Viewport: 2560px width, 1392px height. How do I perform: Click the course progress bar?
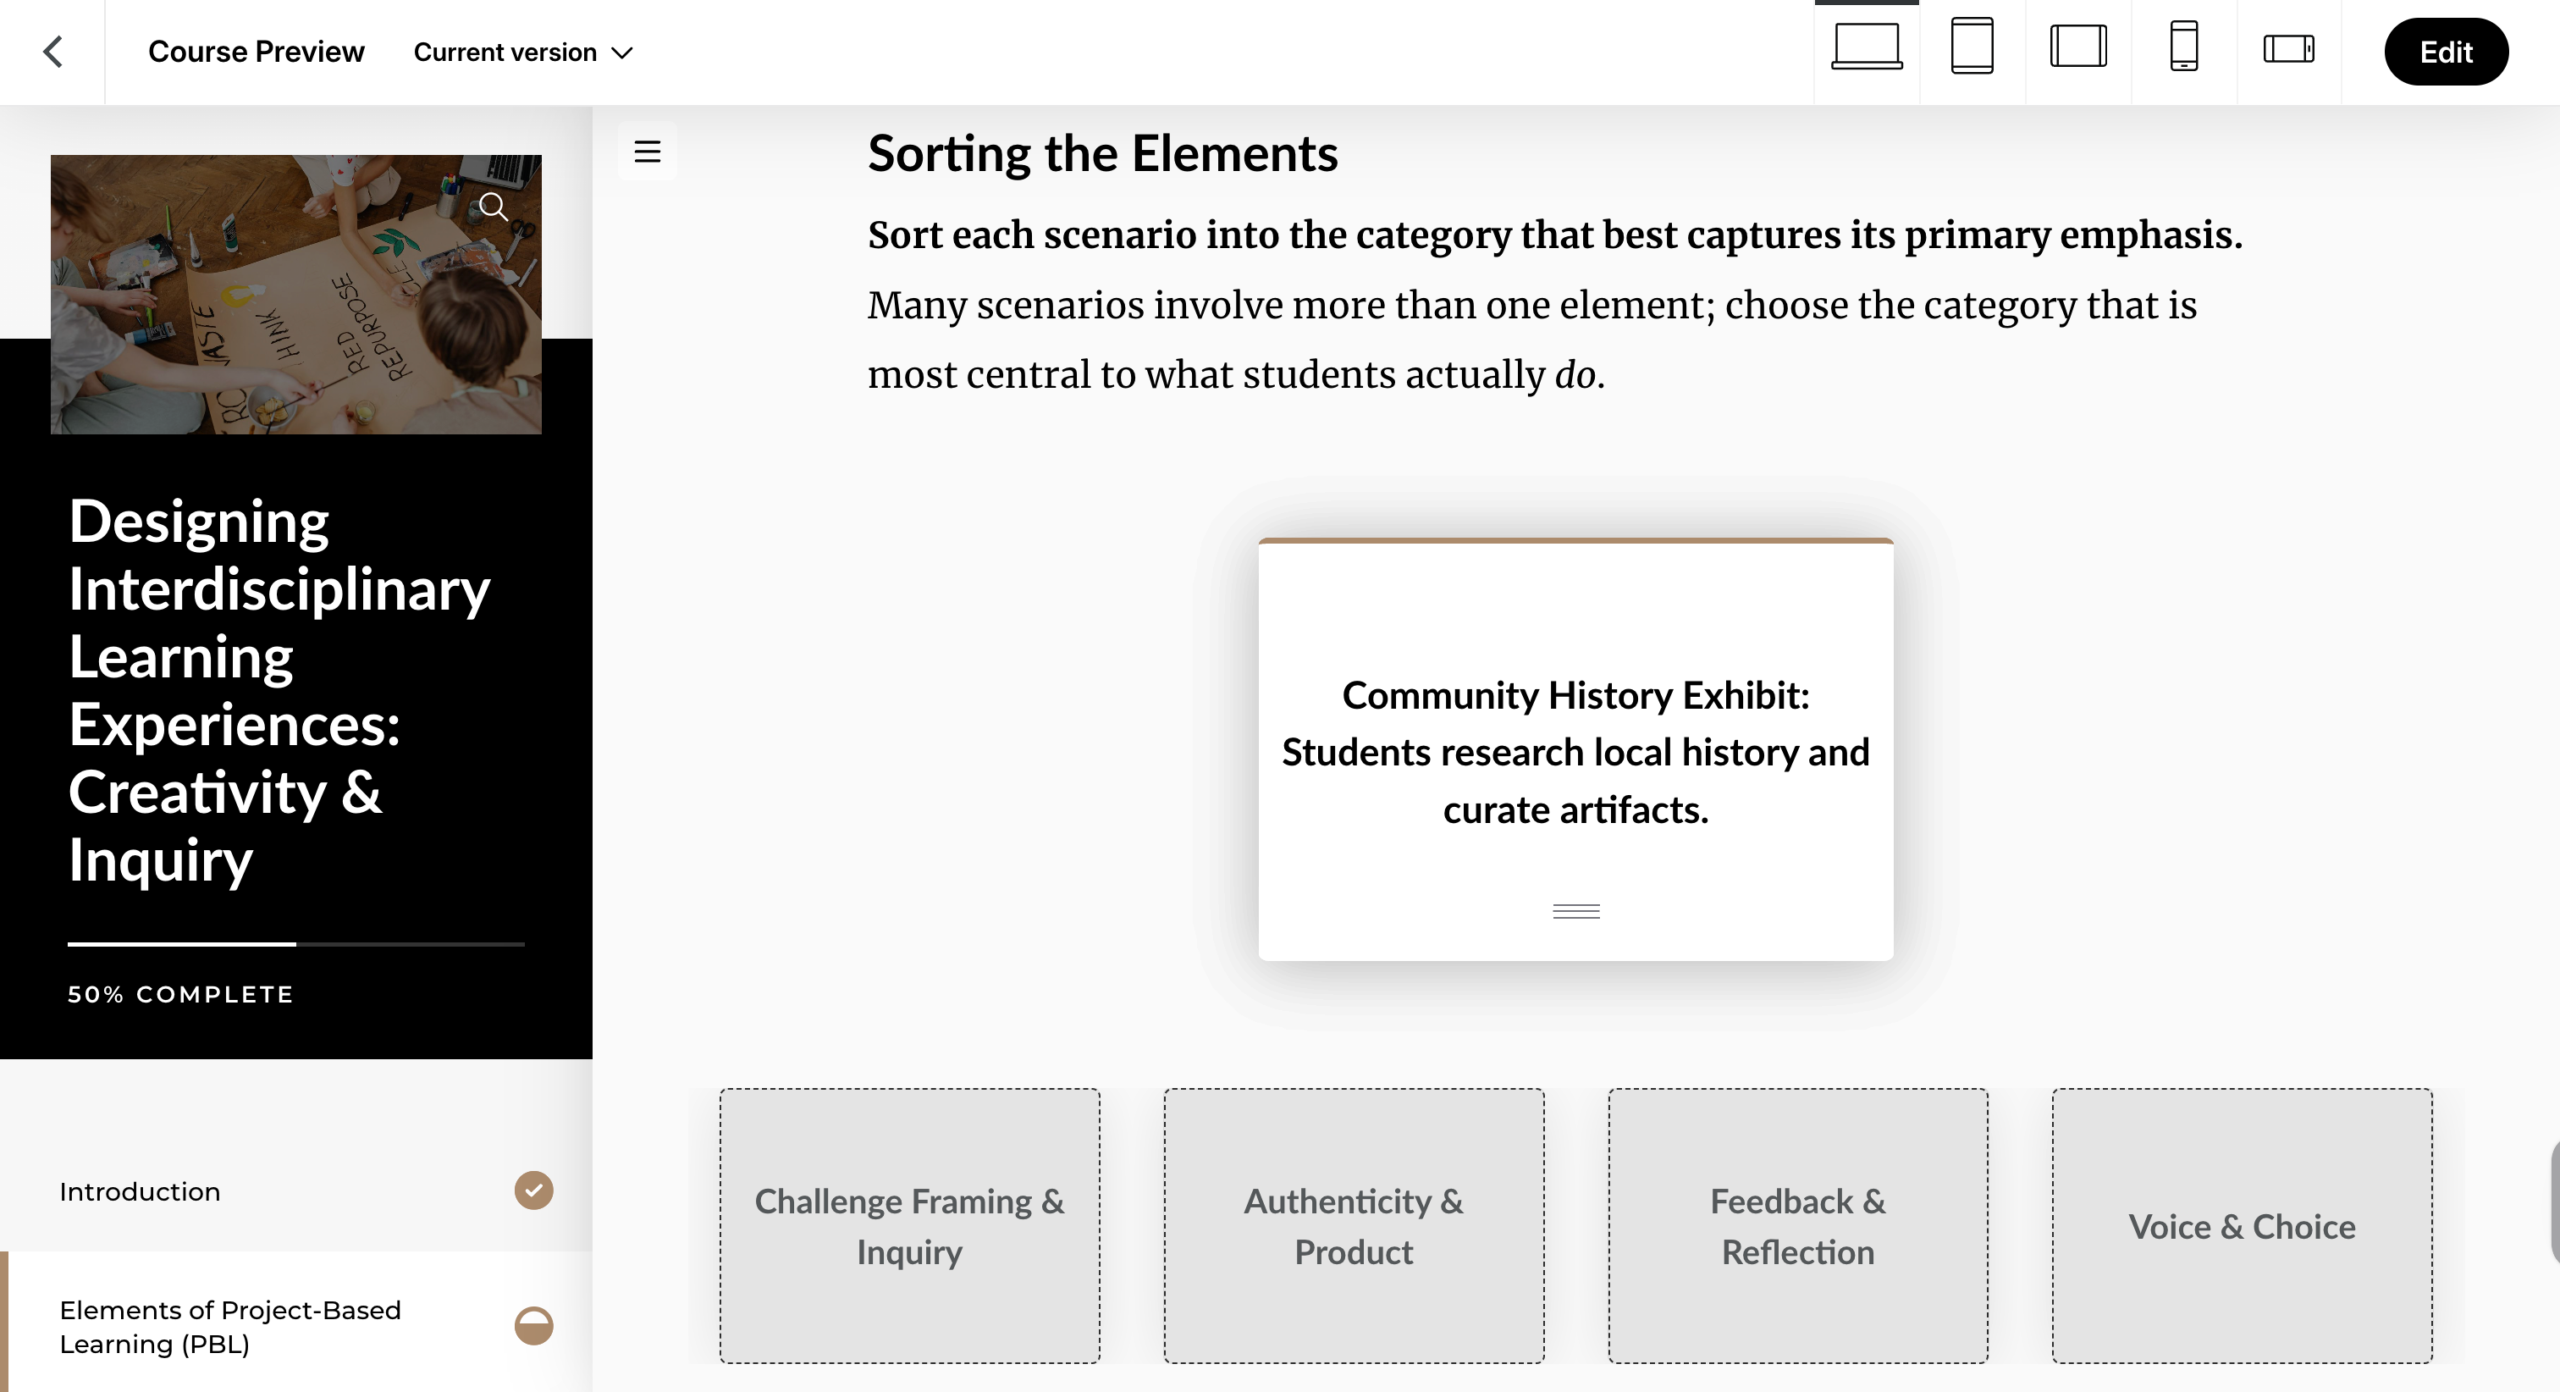(x=296, y=943)
